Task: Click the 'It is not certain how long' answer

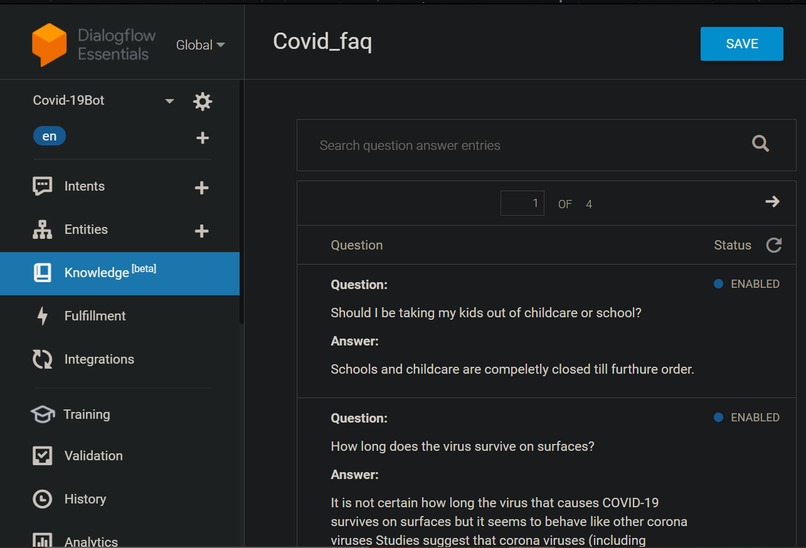Action: point(509,521)
